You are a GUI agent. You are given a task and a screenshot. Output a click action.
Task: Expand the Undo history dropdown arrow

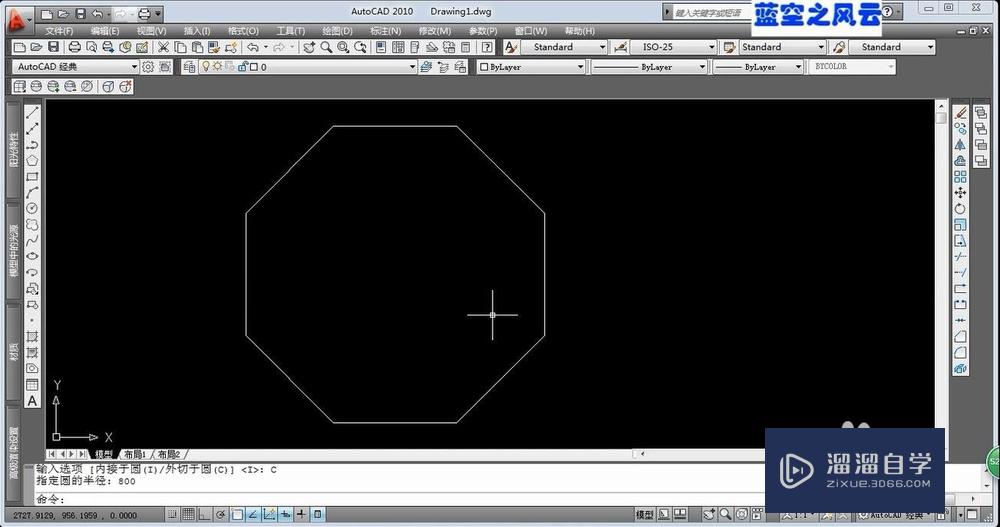pyautogui.click(x=266, y=47)
